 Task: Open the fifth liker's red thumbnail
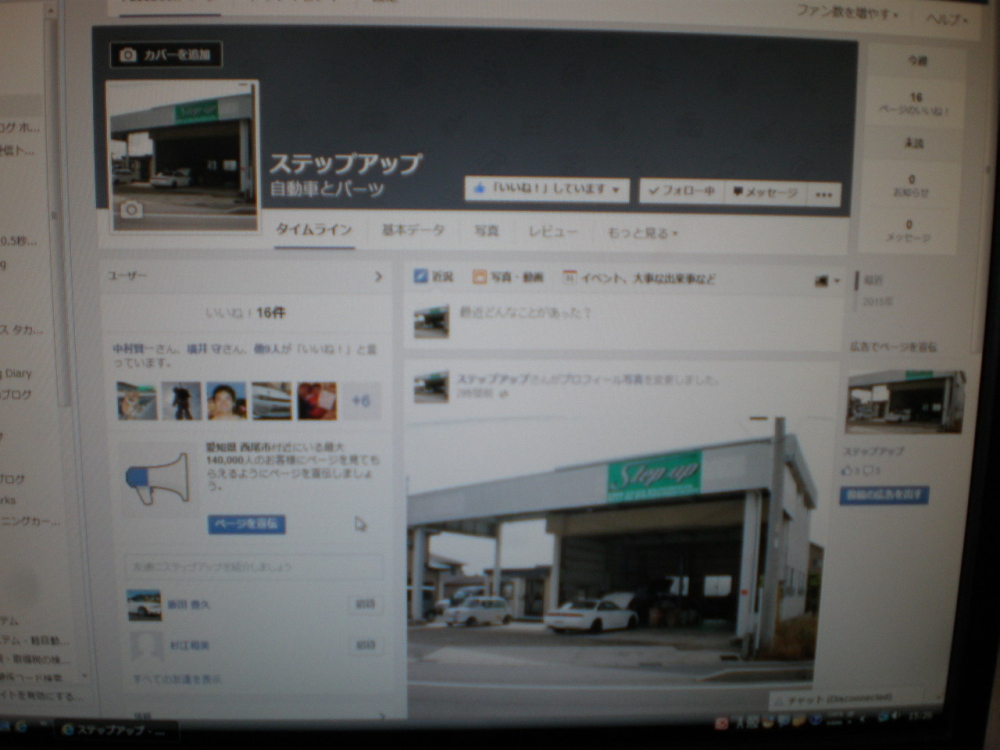317,401
